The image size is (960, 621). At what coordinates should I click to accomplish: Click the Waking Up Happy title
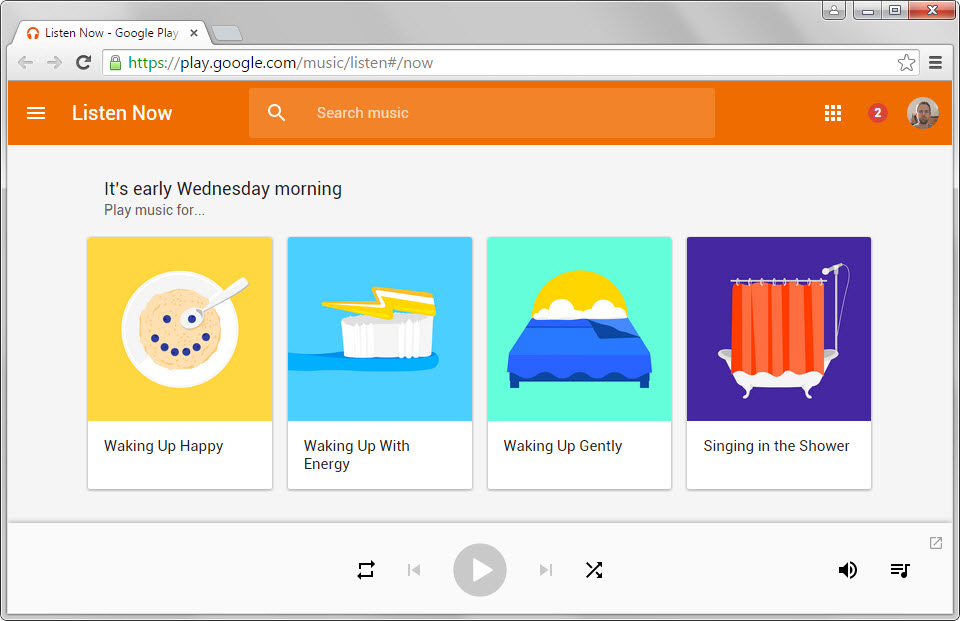click(x=163, y=446)
